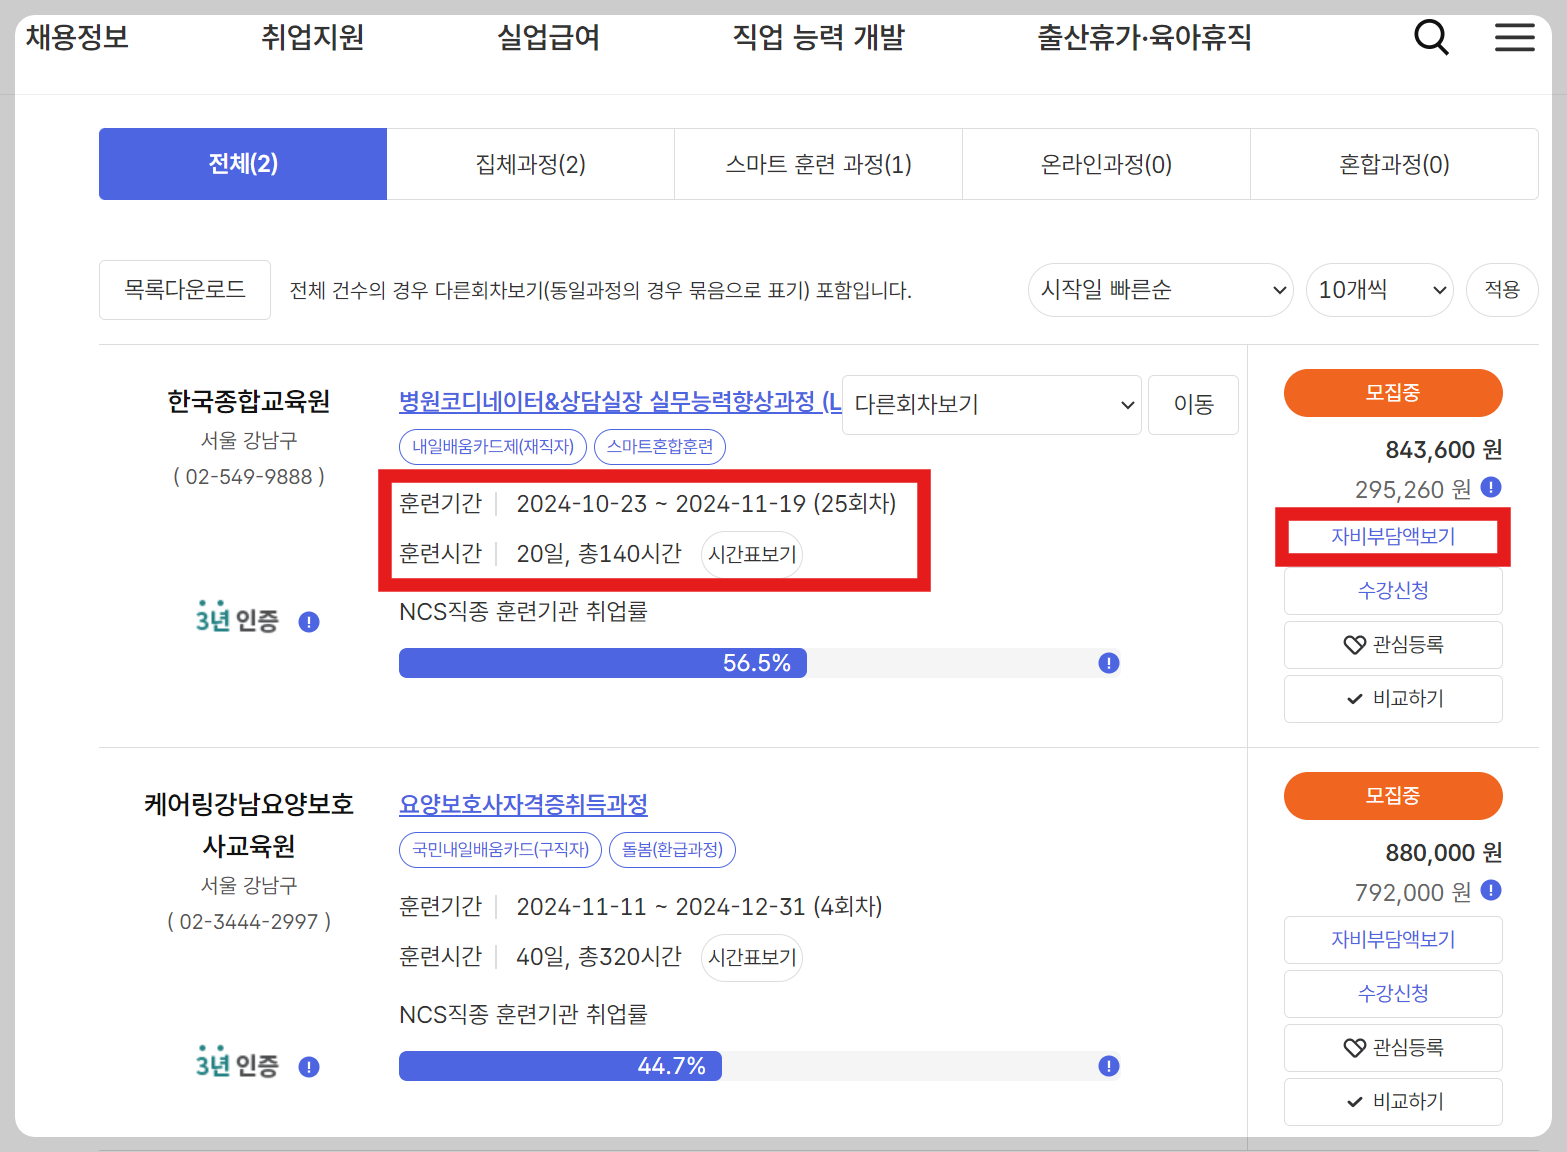Click the 56.5% employment rate progress bar
The image size is (1567, 1152).
[603, 662]
